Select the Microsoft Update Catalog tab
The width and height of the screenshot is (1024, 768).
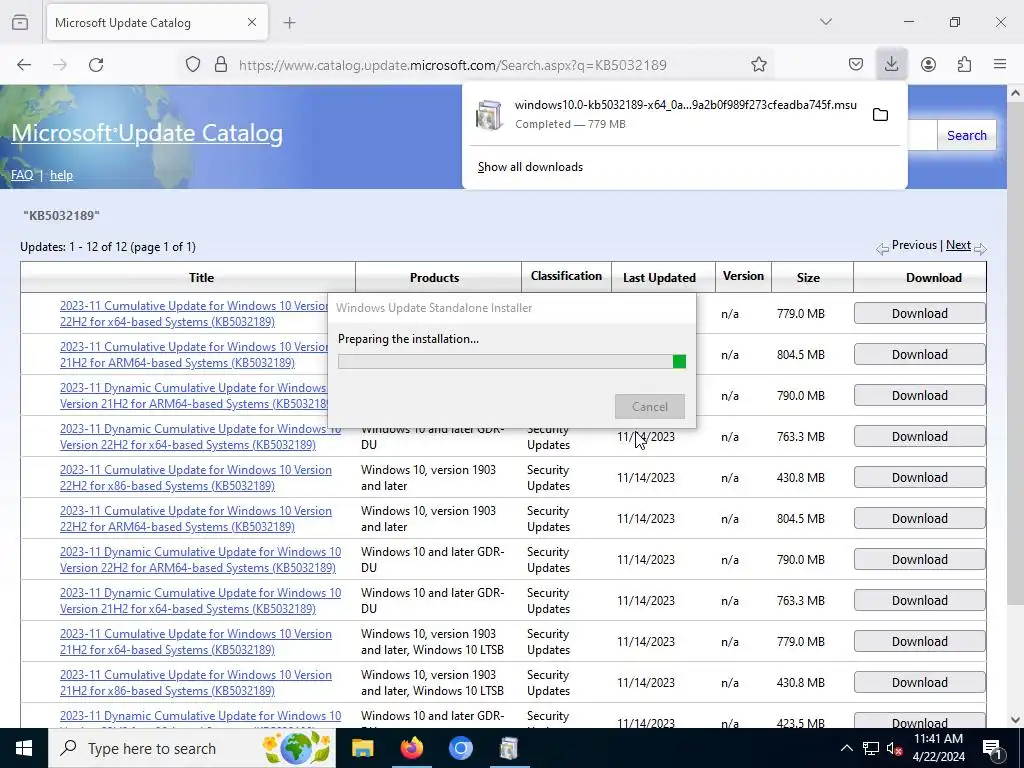[157, 23]
